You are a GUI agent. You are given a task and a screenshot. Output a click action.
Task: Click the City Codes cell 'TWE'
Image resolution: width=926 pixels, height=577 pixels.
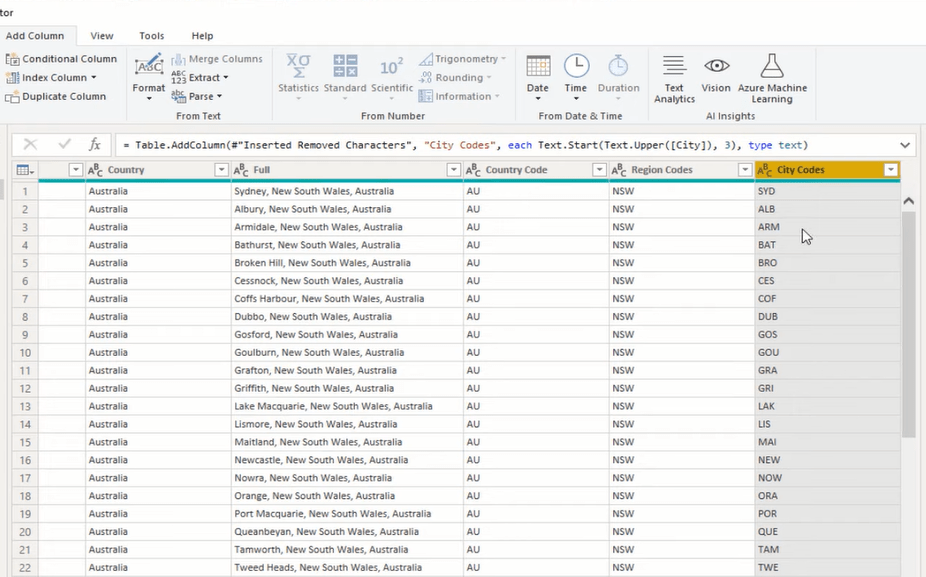827,568
